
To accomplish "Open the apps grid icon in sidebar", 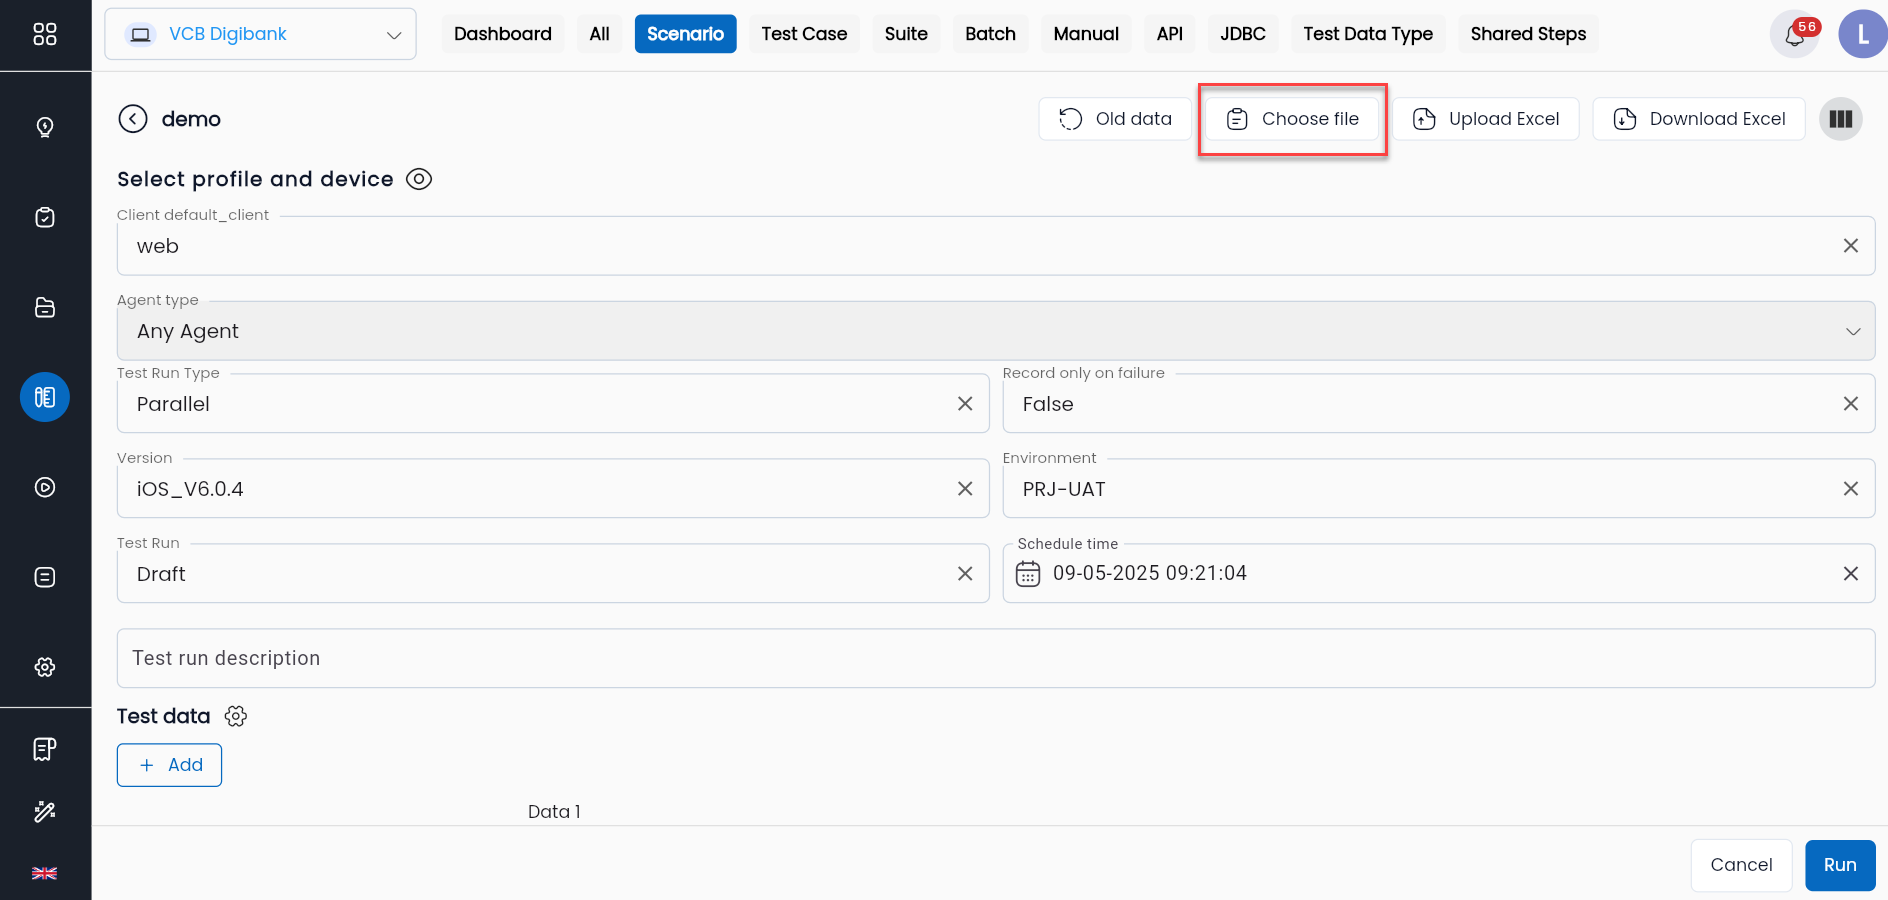I will pos(45,34).
